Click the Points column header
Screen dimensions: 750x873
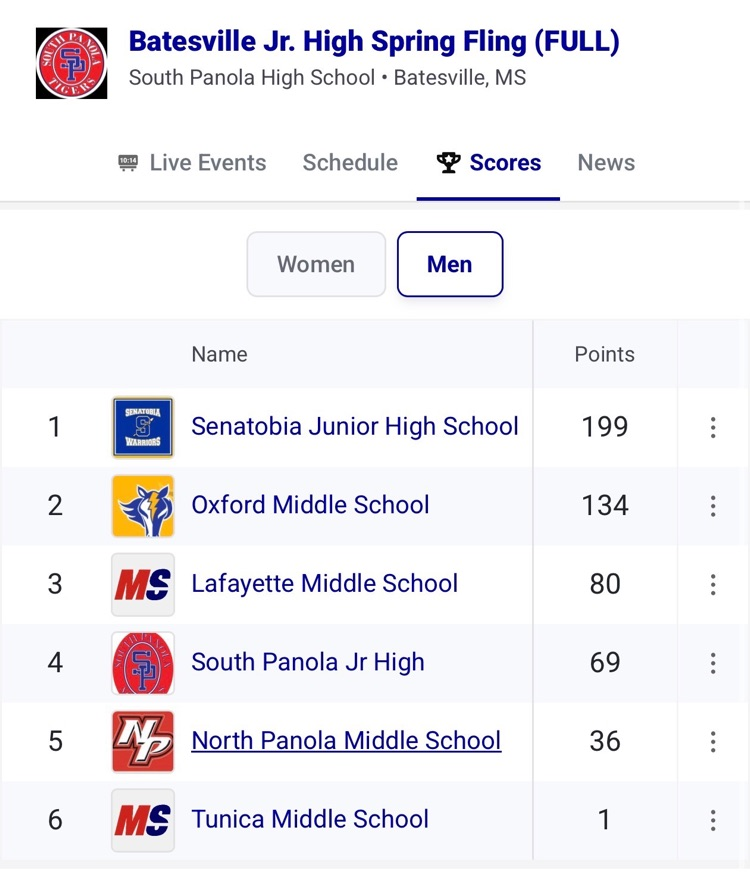[x=604, y=354]
